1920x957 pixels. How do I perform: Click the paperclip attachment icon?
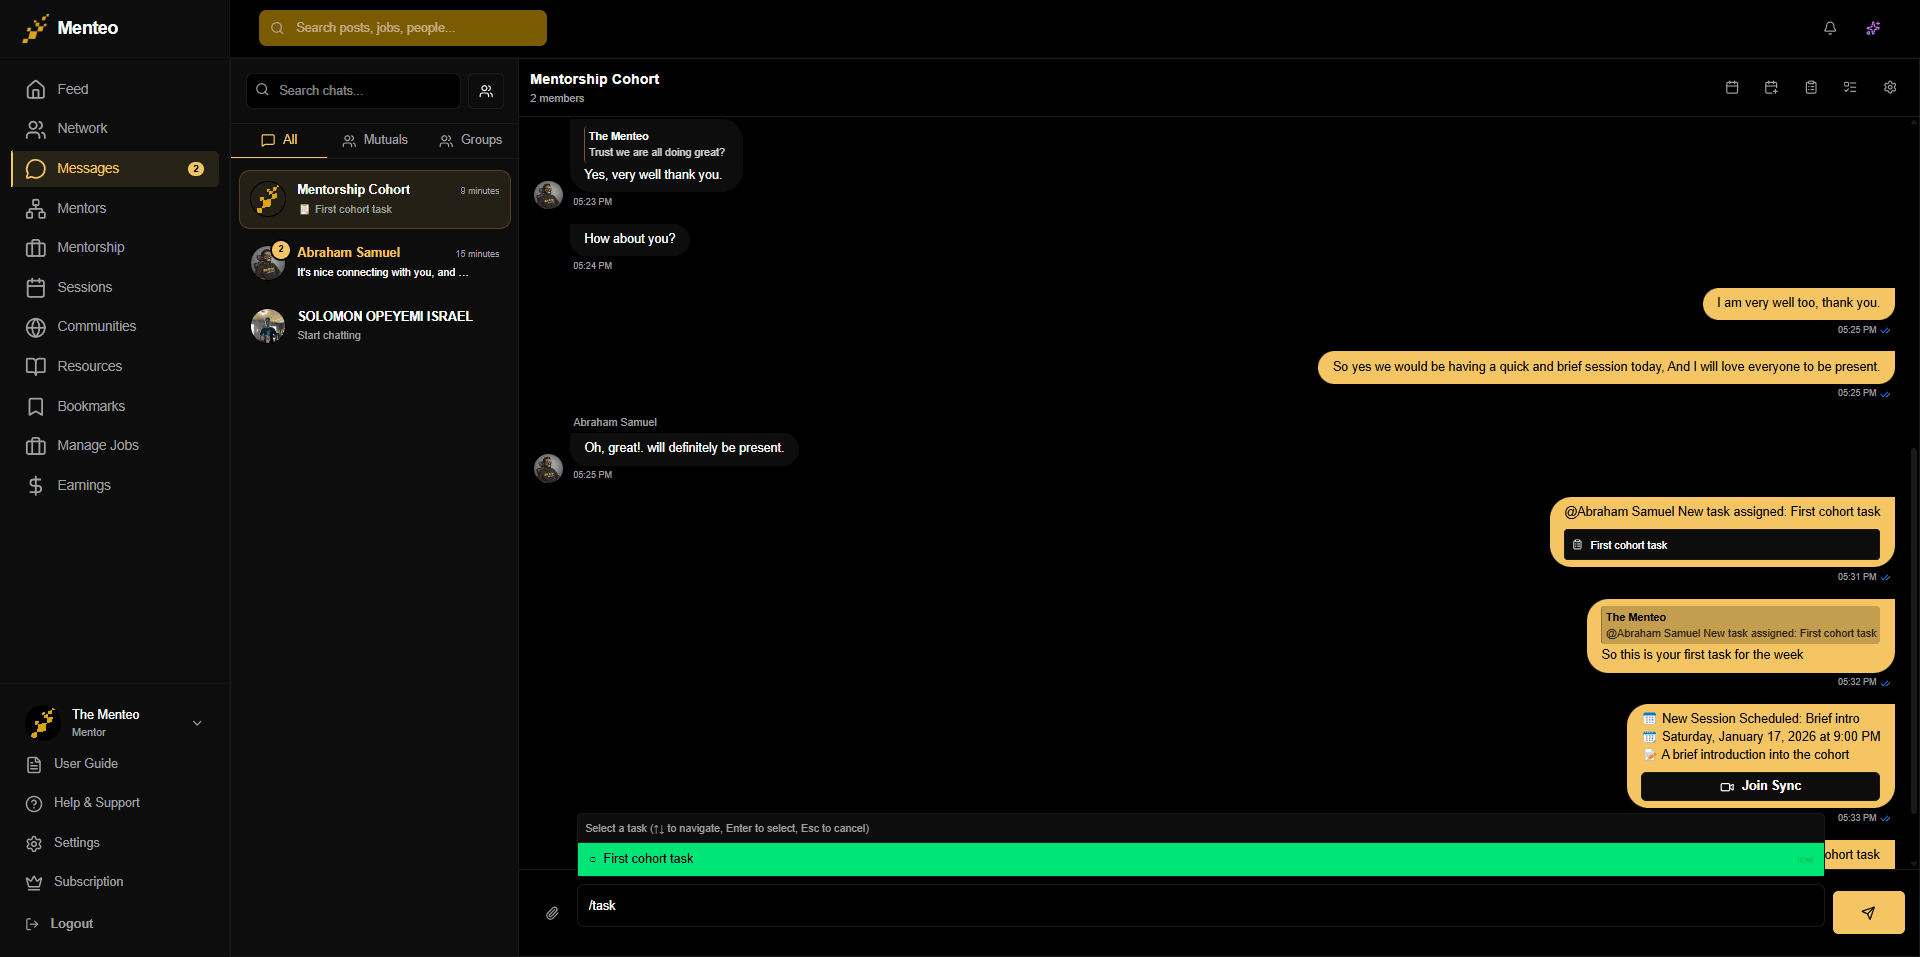coord(552,913)
